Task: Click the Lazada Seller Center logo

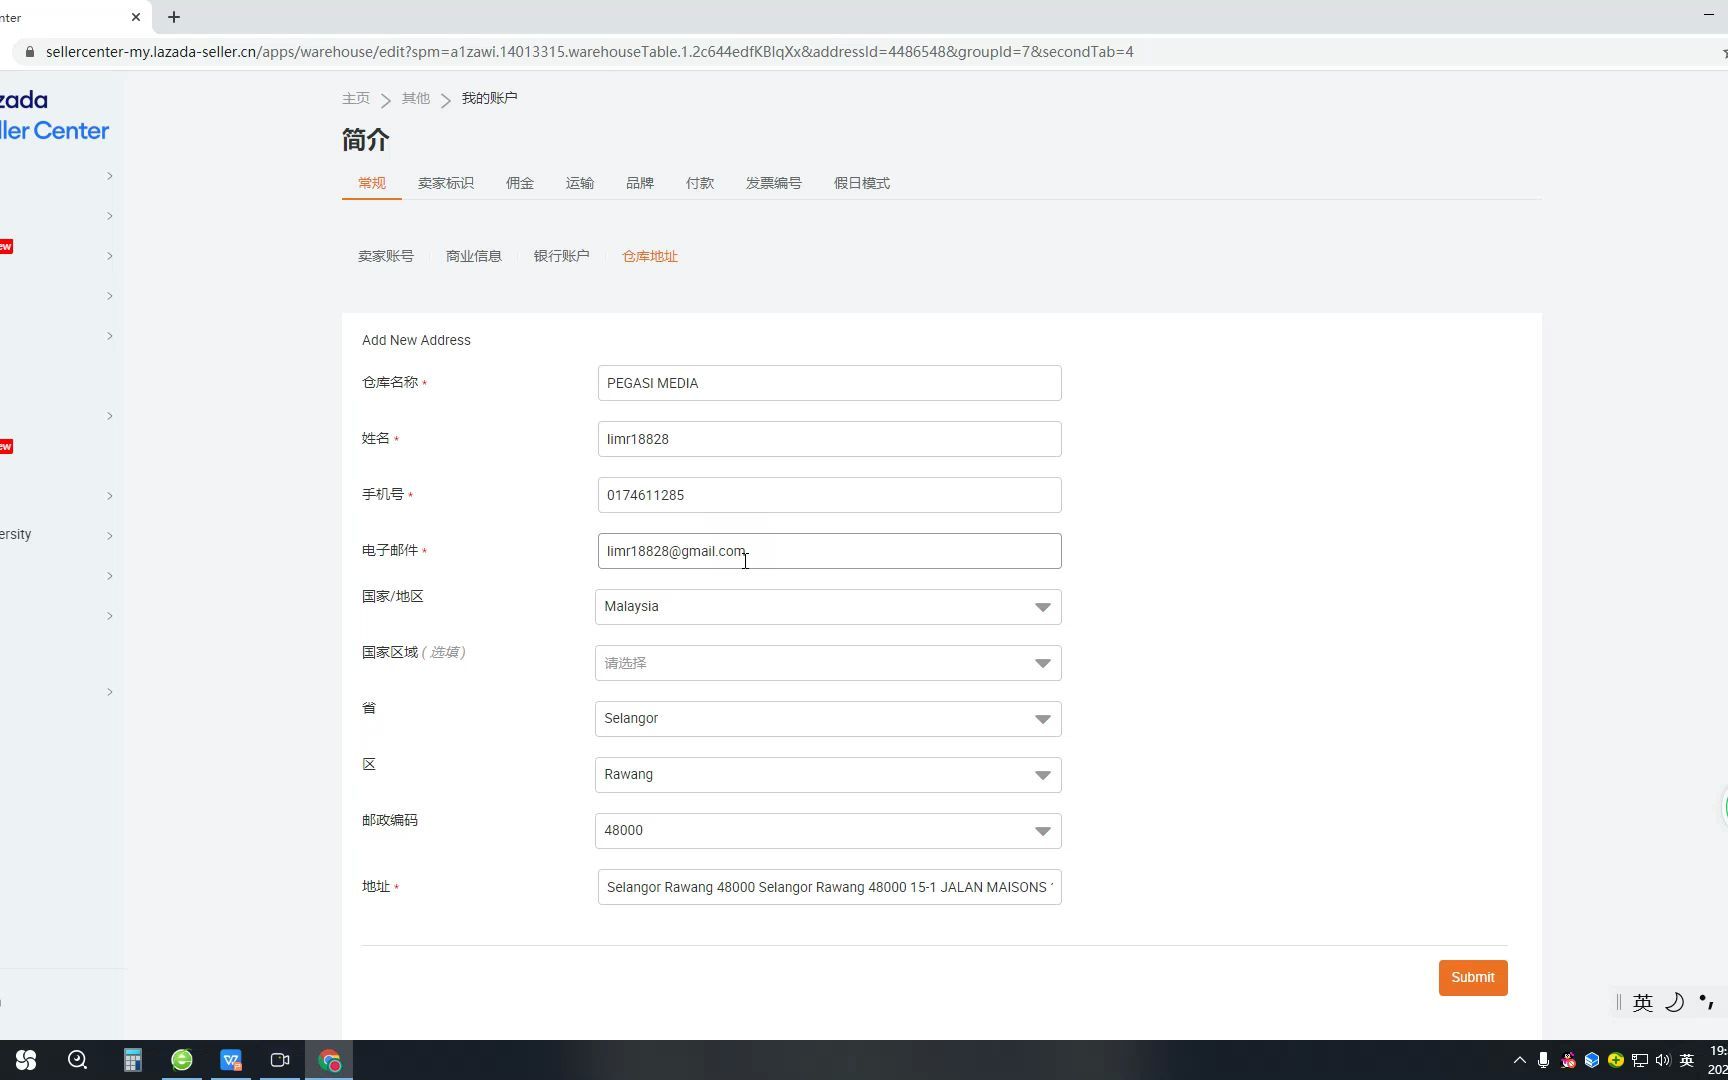Action: (54, 115)
